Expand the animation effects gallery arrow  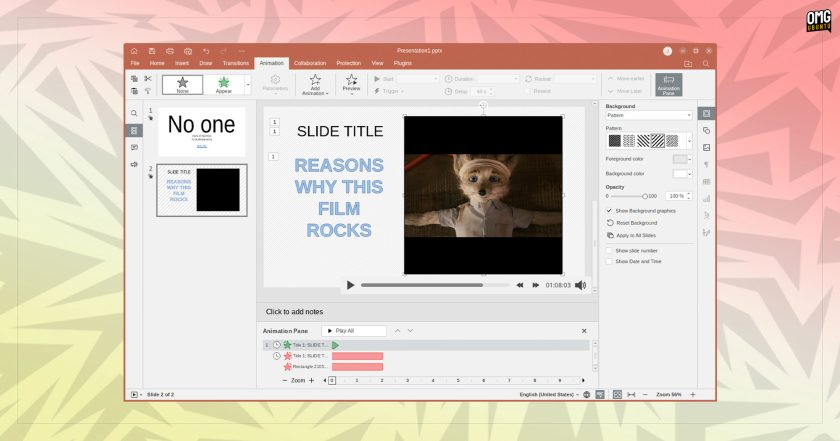[248, 85]
